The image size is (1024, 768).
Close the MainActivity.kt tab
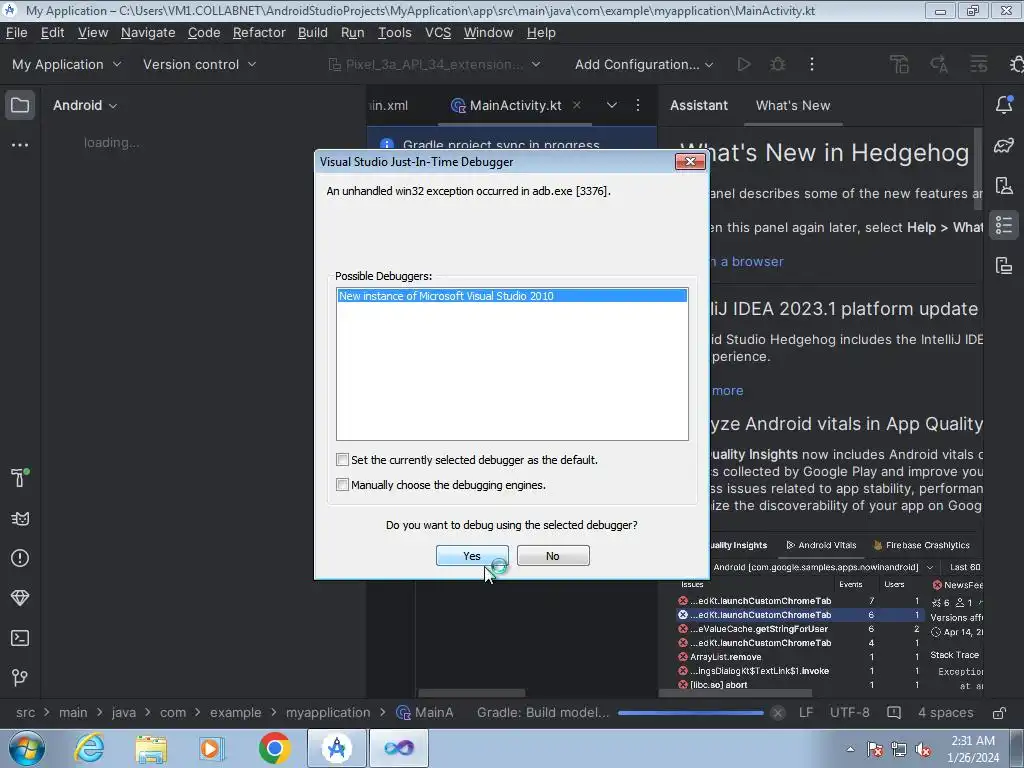(577, 104)
